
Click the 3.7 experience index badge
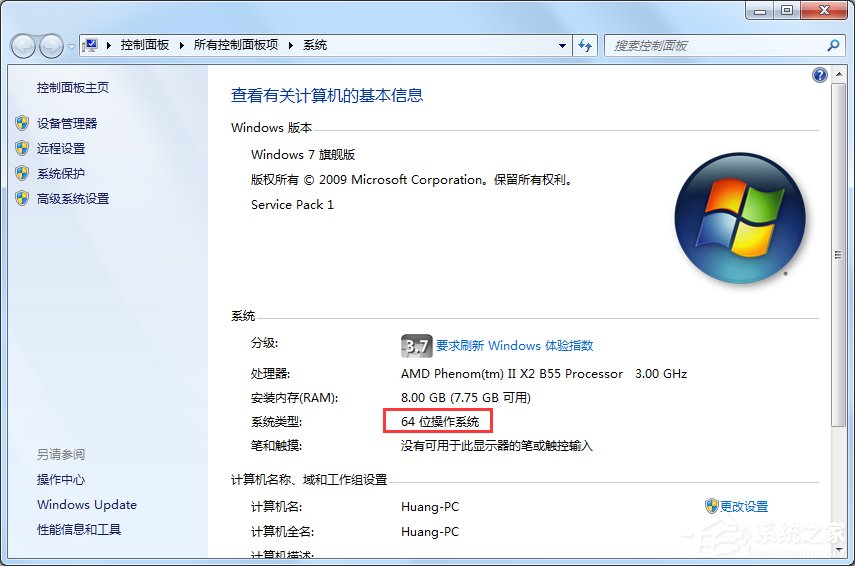point(417,346)
